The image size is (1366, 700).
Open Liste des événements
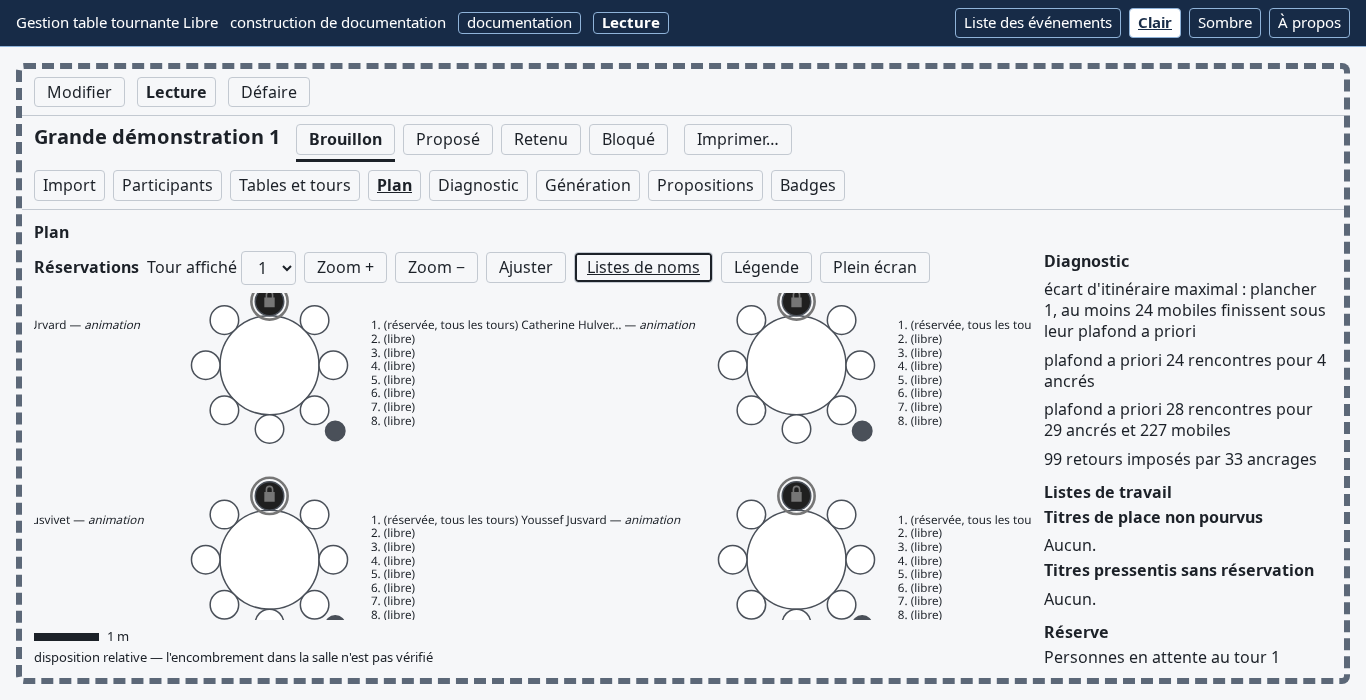[x=1038, y=23]
